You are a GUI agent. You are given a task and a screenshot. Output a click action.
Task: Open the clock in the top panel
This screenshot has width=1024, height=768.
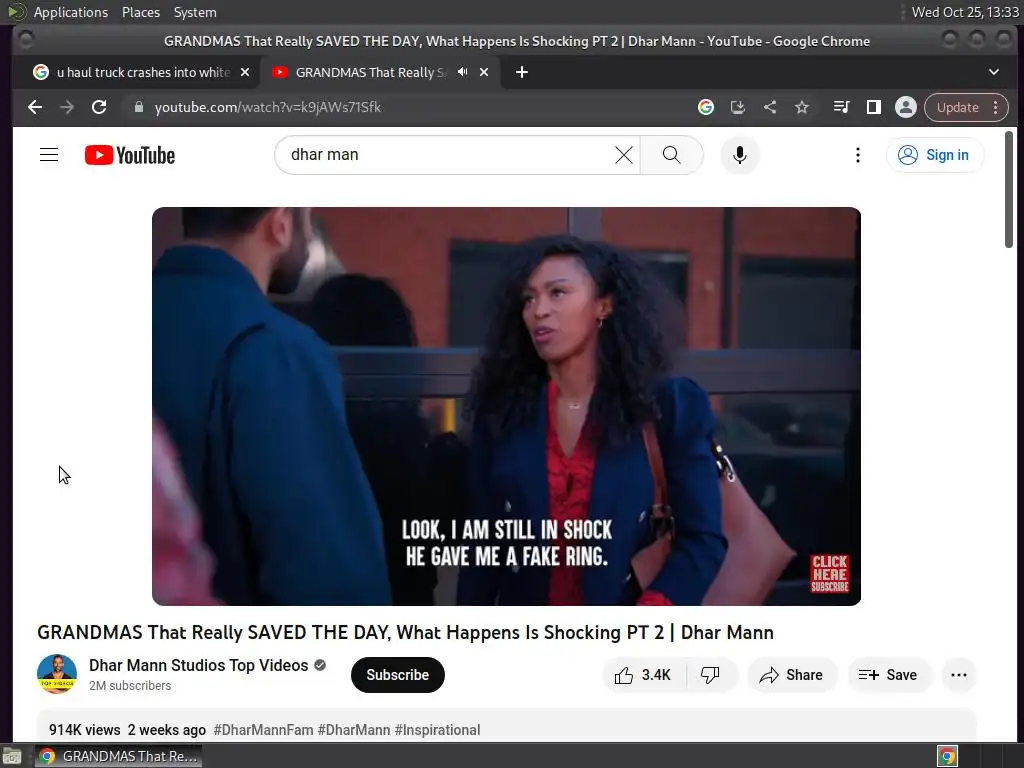pyautogui.click(x=965, y=12)
